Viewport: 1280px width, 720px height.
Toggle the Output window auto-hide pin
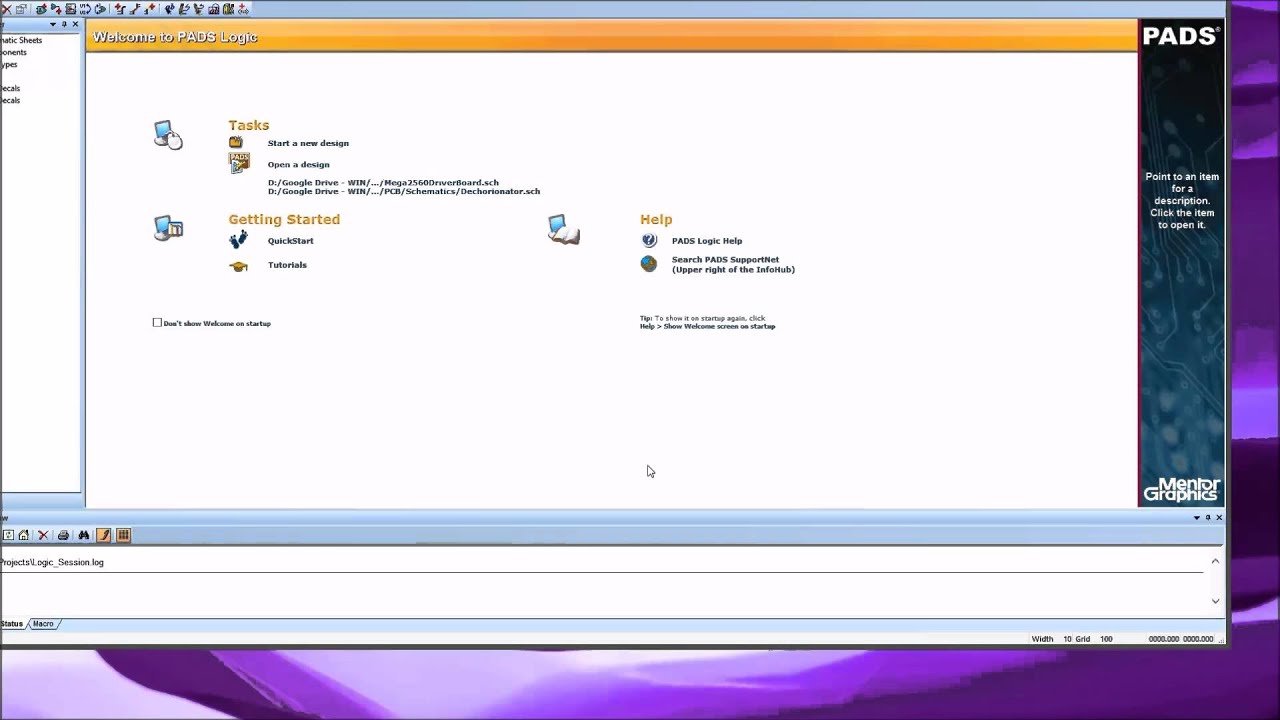tap(1208, 518)
